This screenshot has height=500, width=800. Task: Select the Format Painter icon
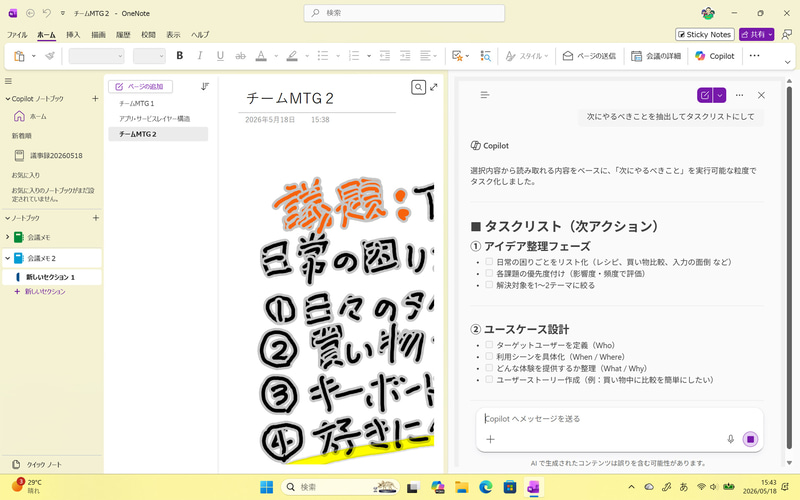click(x=49, y=56)
